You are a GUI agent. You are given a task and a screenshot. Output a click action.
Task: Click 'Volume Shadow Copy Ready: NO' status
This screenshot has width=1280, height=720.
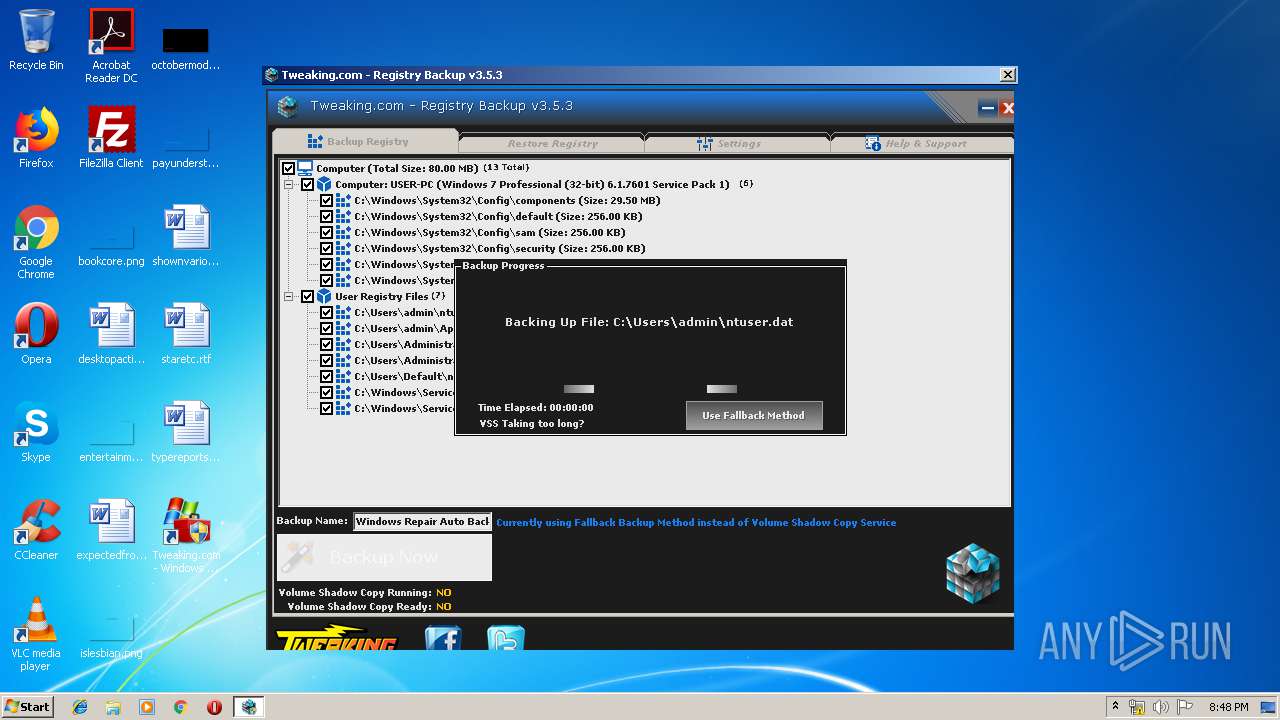369,606
